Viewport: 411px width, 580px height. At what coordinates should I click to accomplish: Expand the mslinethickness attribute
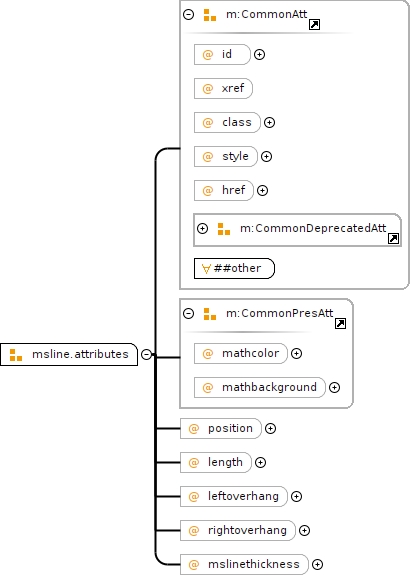[x=317, y=564]
